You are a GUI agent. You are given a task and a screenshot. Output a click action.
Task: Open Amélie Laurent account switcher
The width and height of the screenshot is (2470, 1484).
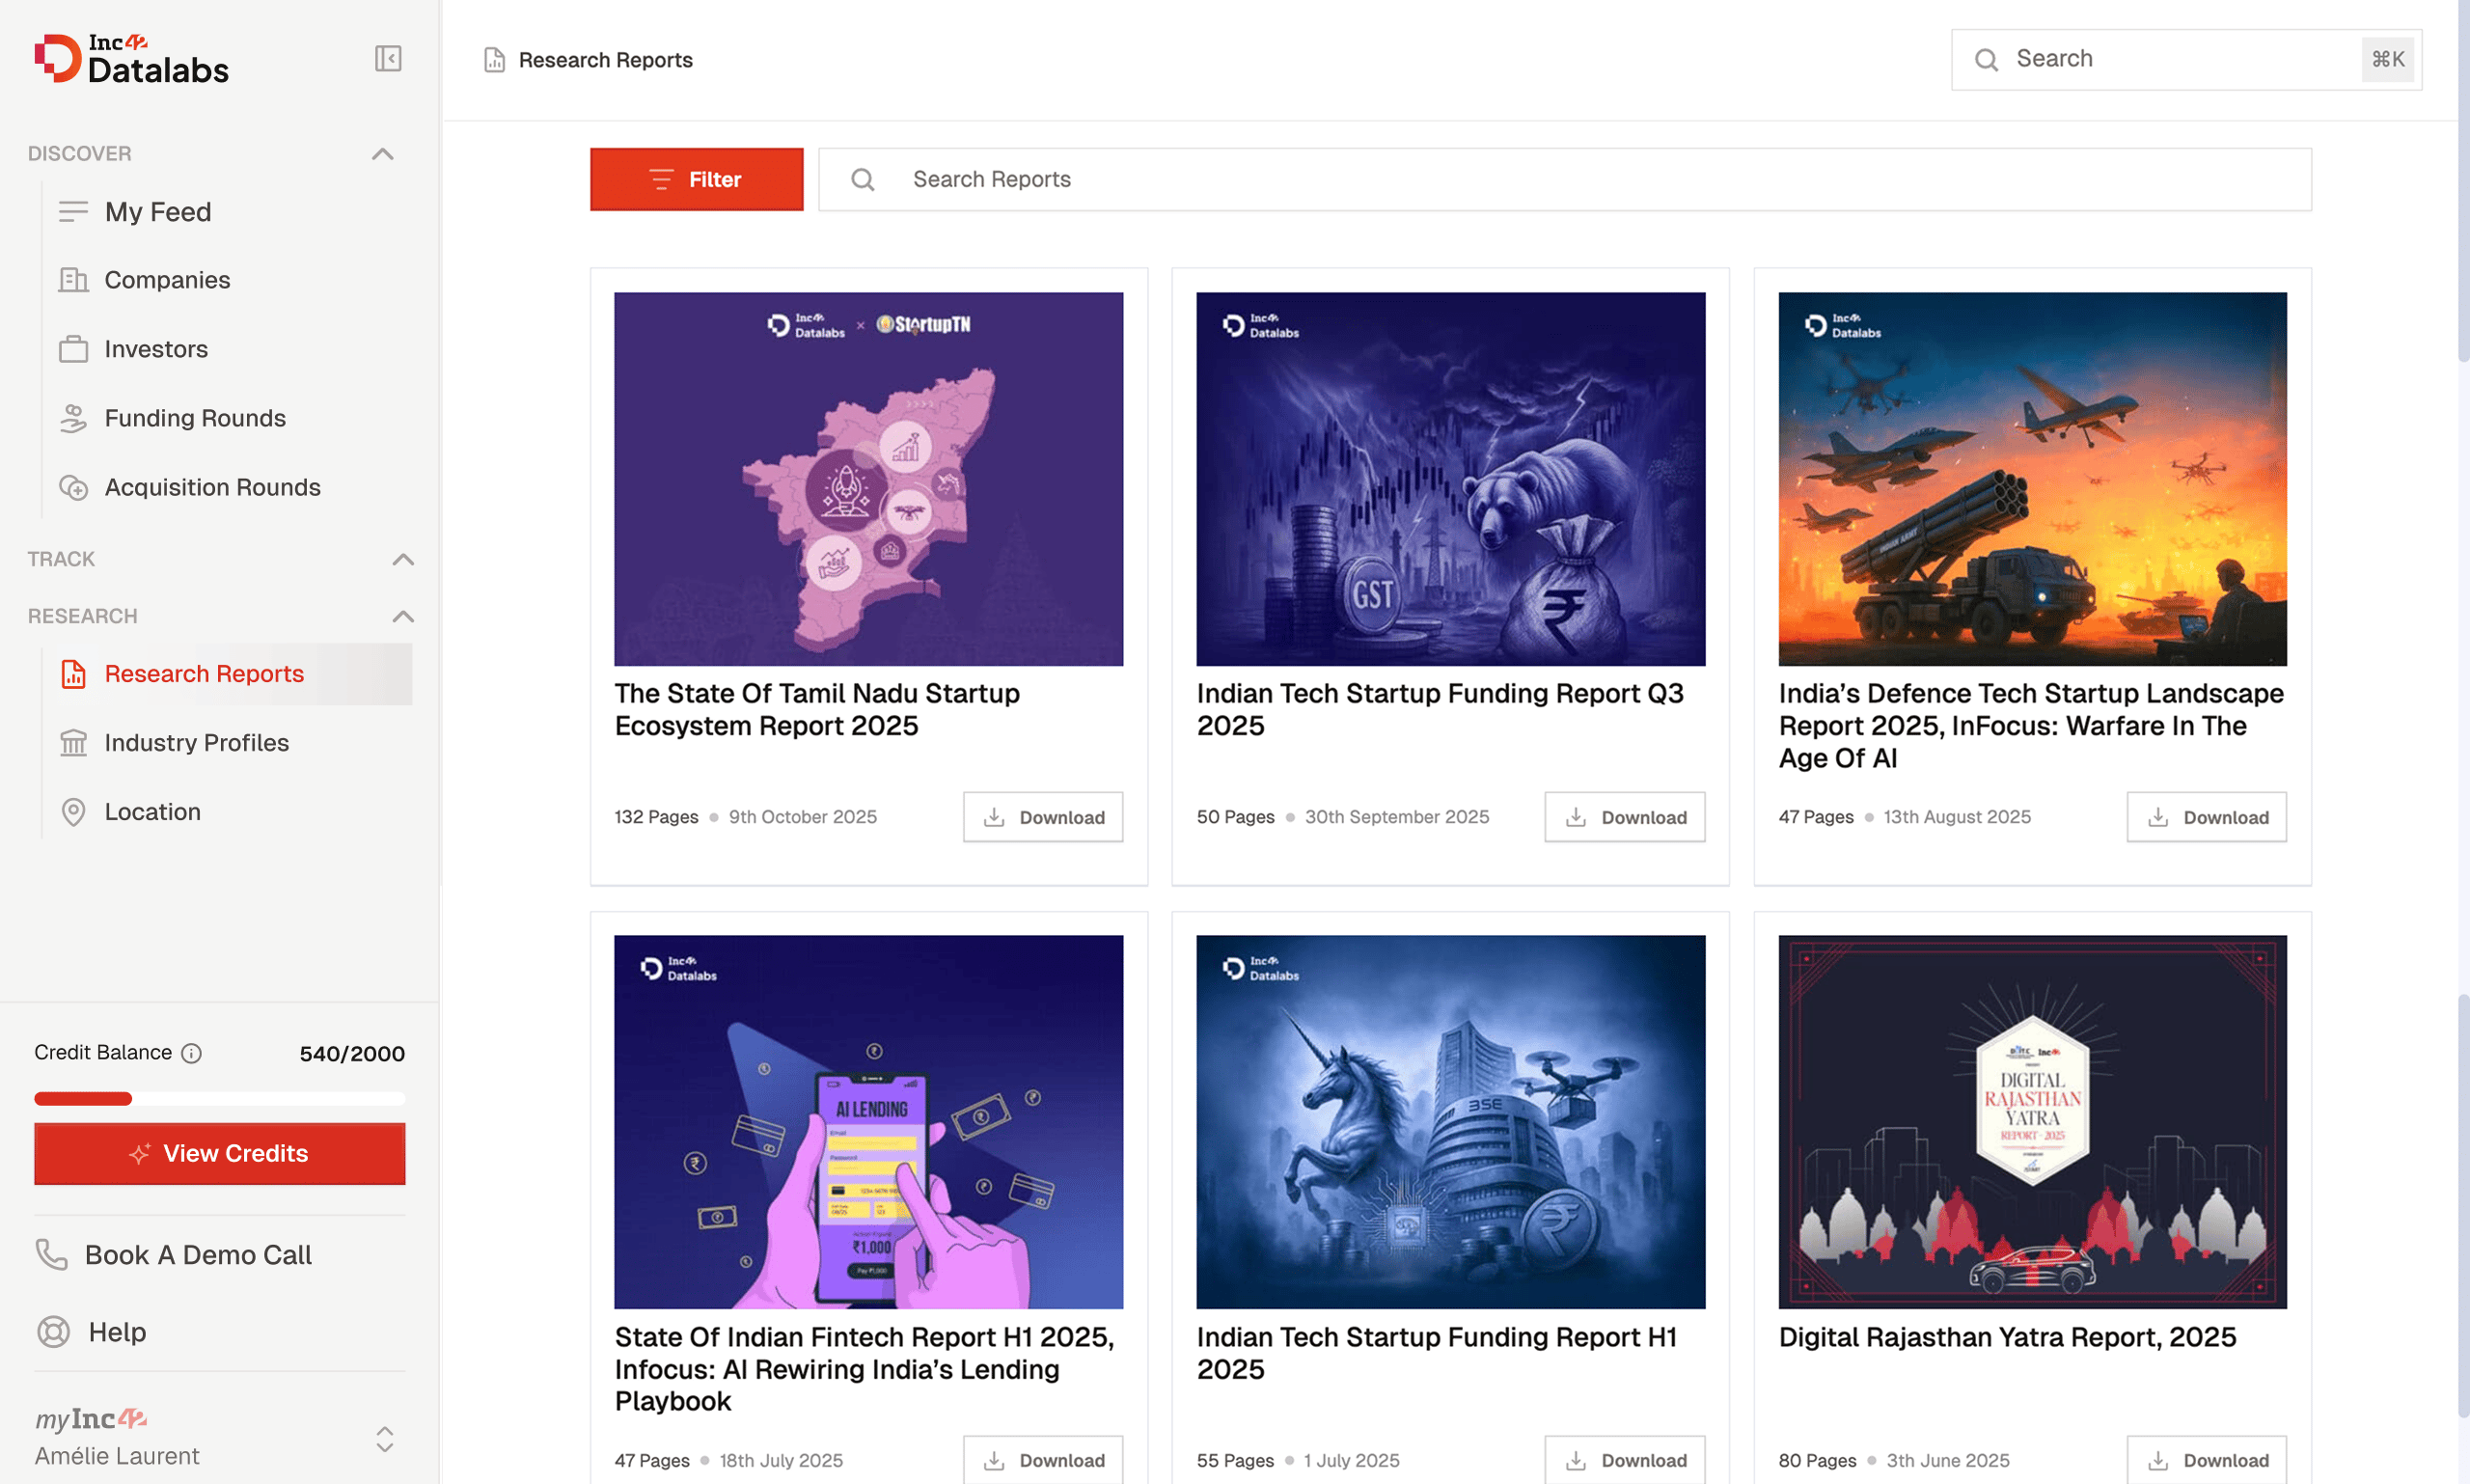[385, 1440]
